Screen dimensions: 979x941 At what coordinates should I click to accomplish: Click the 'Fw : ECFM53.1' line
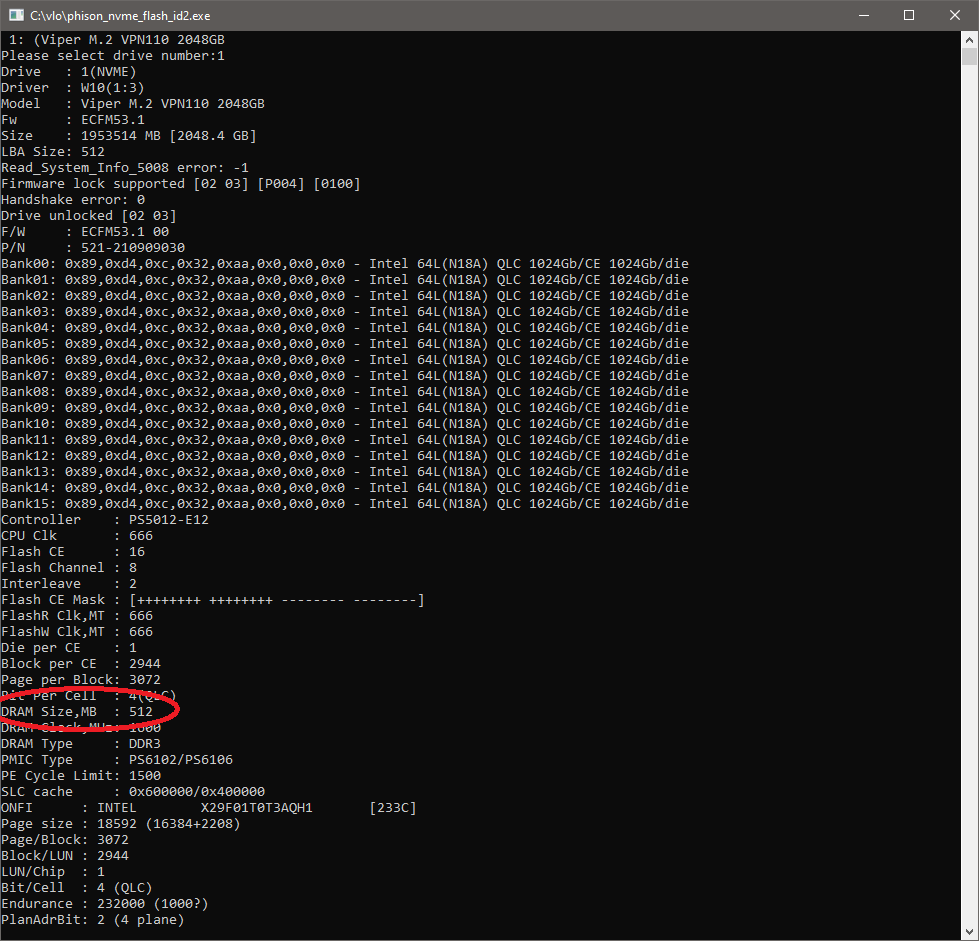(72, 120)
